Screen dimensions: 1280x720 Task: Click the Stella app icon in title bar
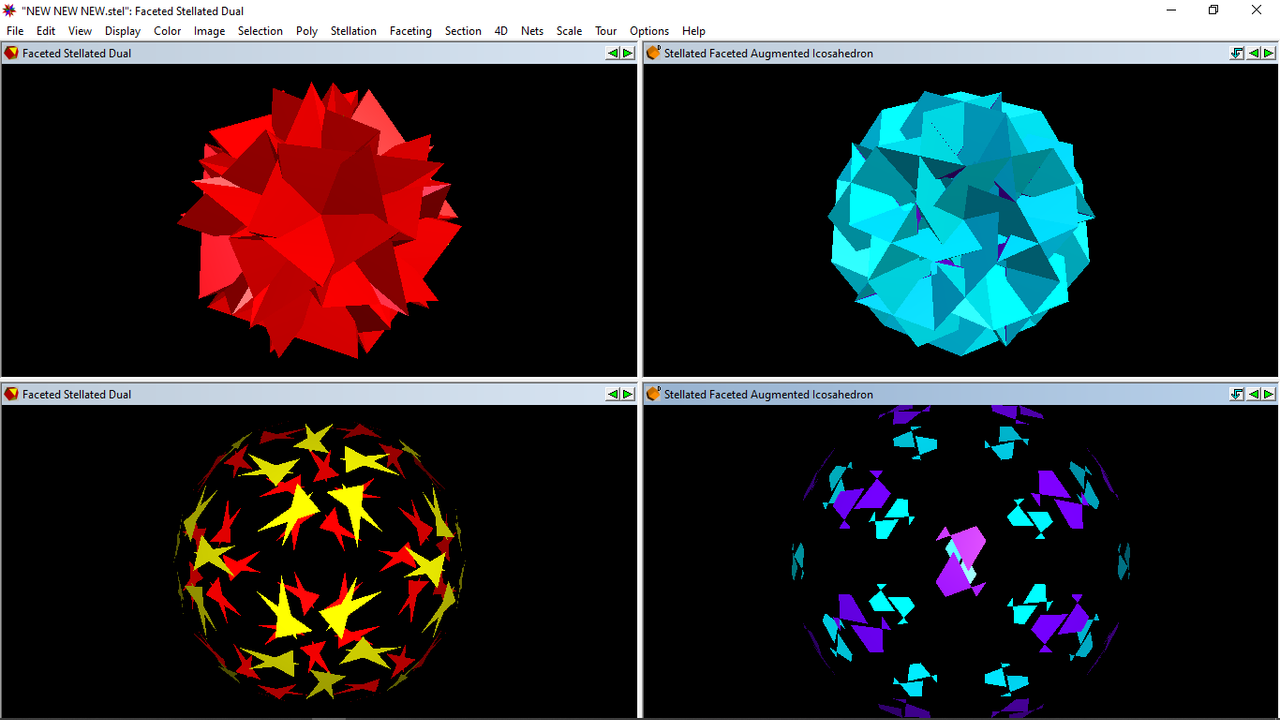(x=10, y=10)
